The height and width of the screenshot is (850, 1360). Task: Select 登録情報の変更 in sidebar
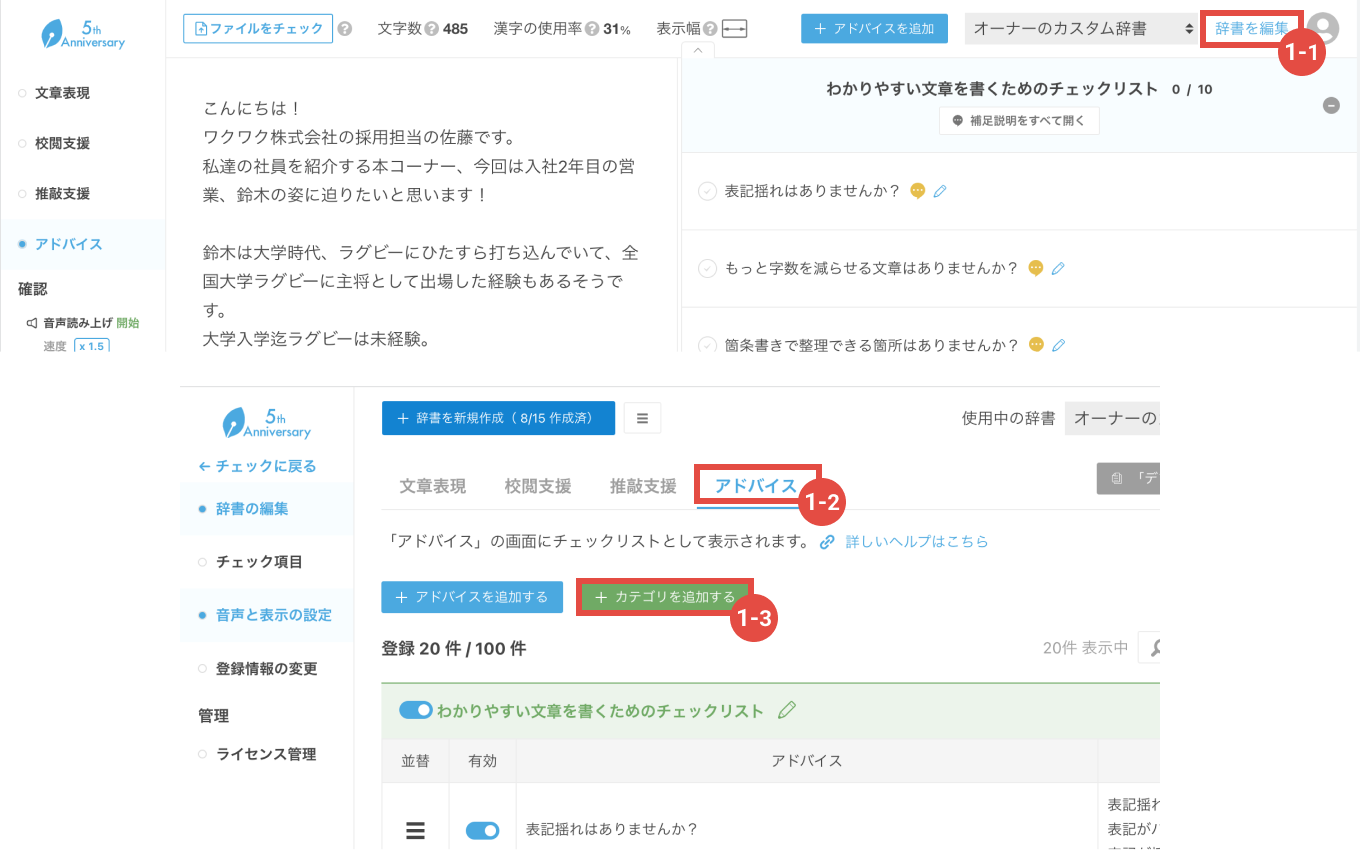tap(266, 669)
